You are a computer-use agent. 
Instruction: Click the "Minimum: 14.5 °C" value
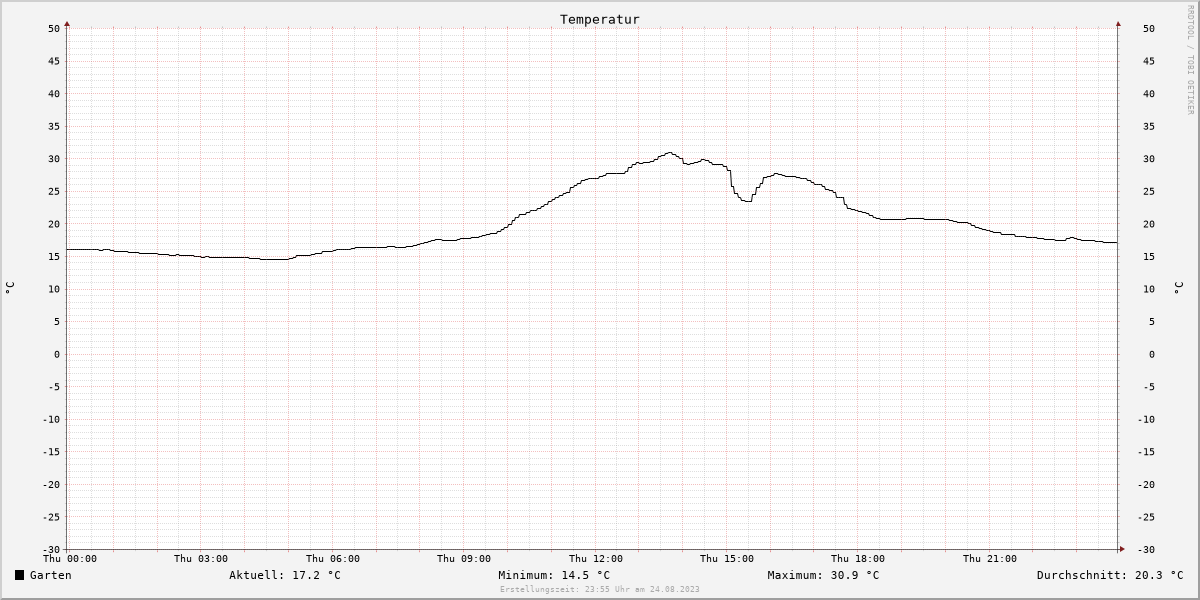coord(554,575)
